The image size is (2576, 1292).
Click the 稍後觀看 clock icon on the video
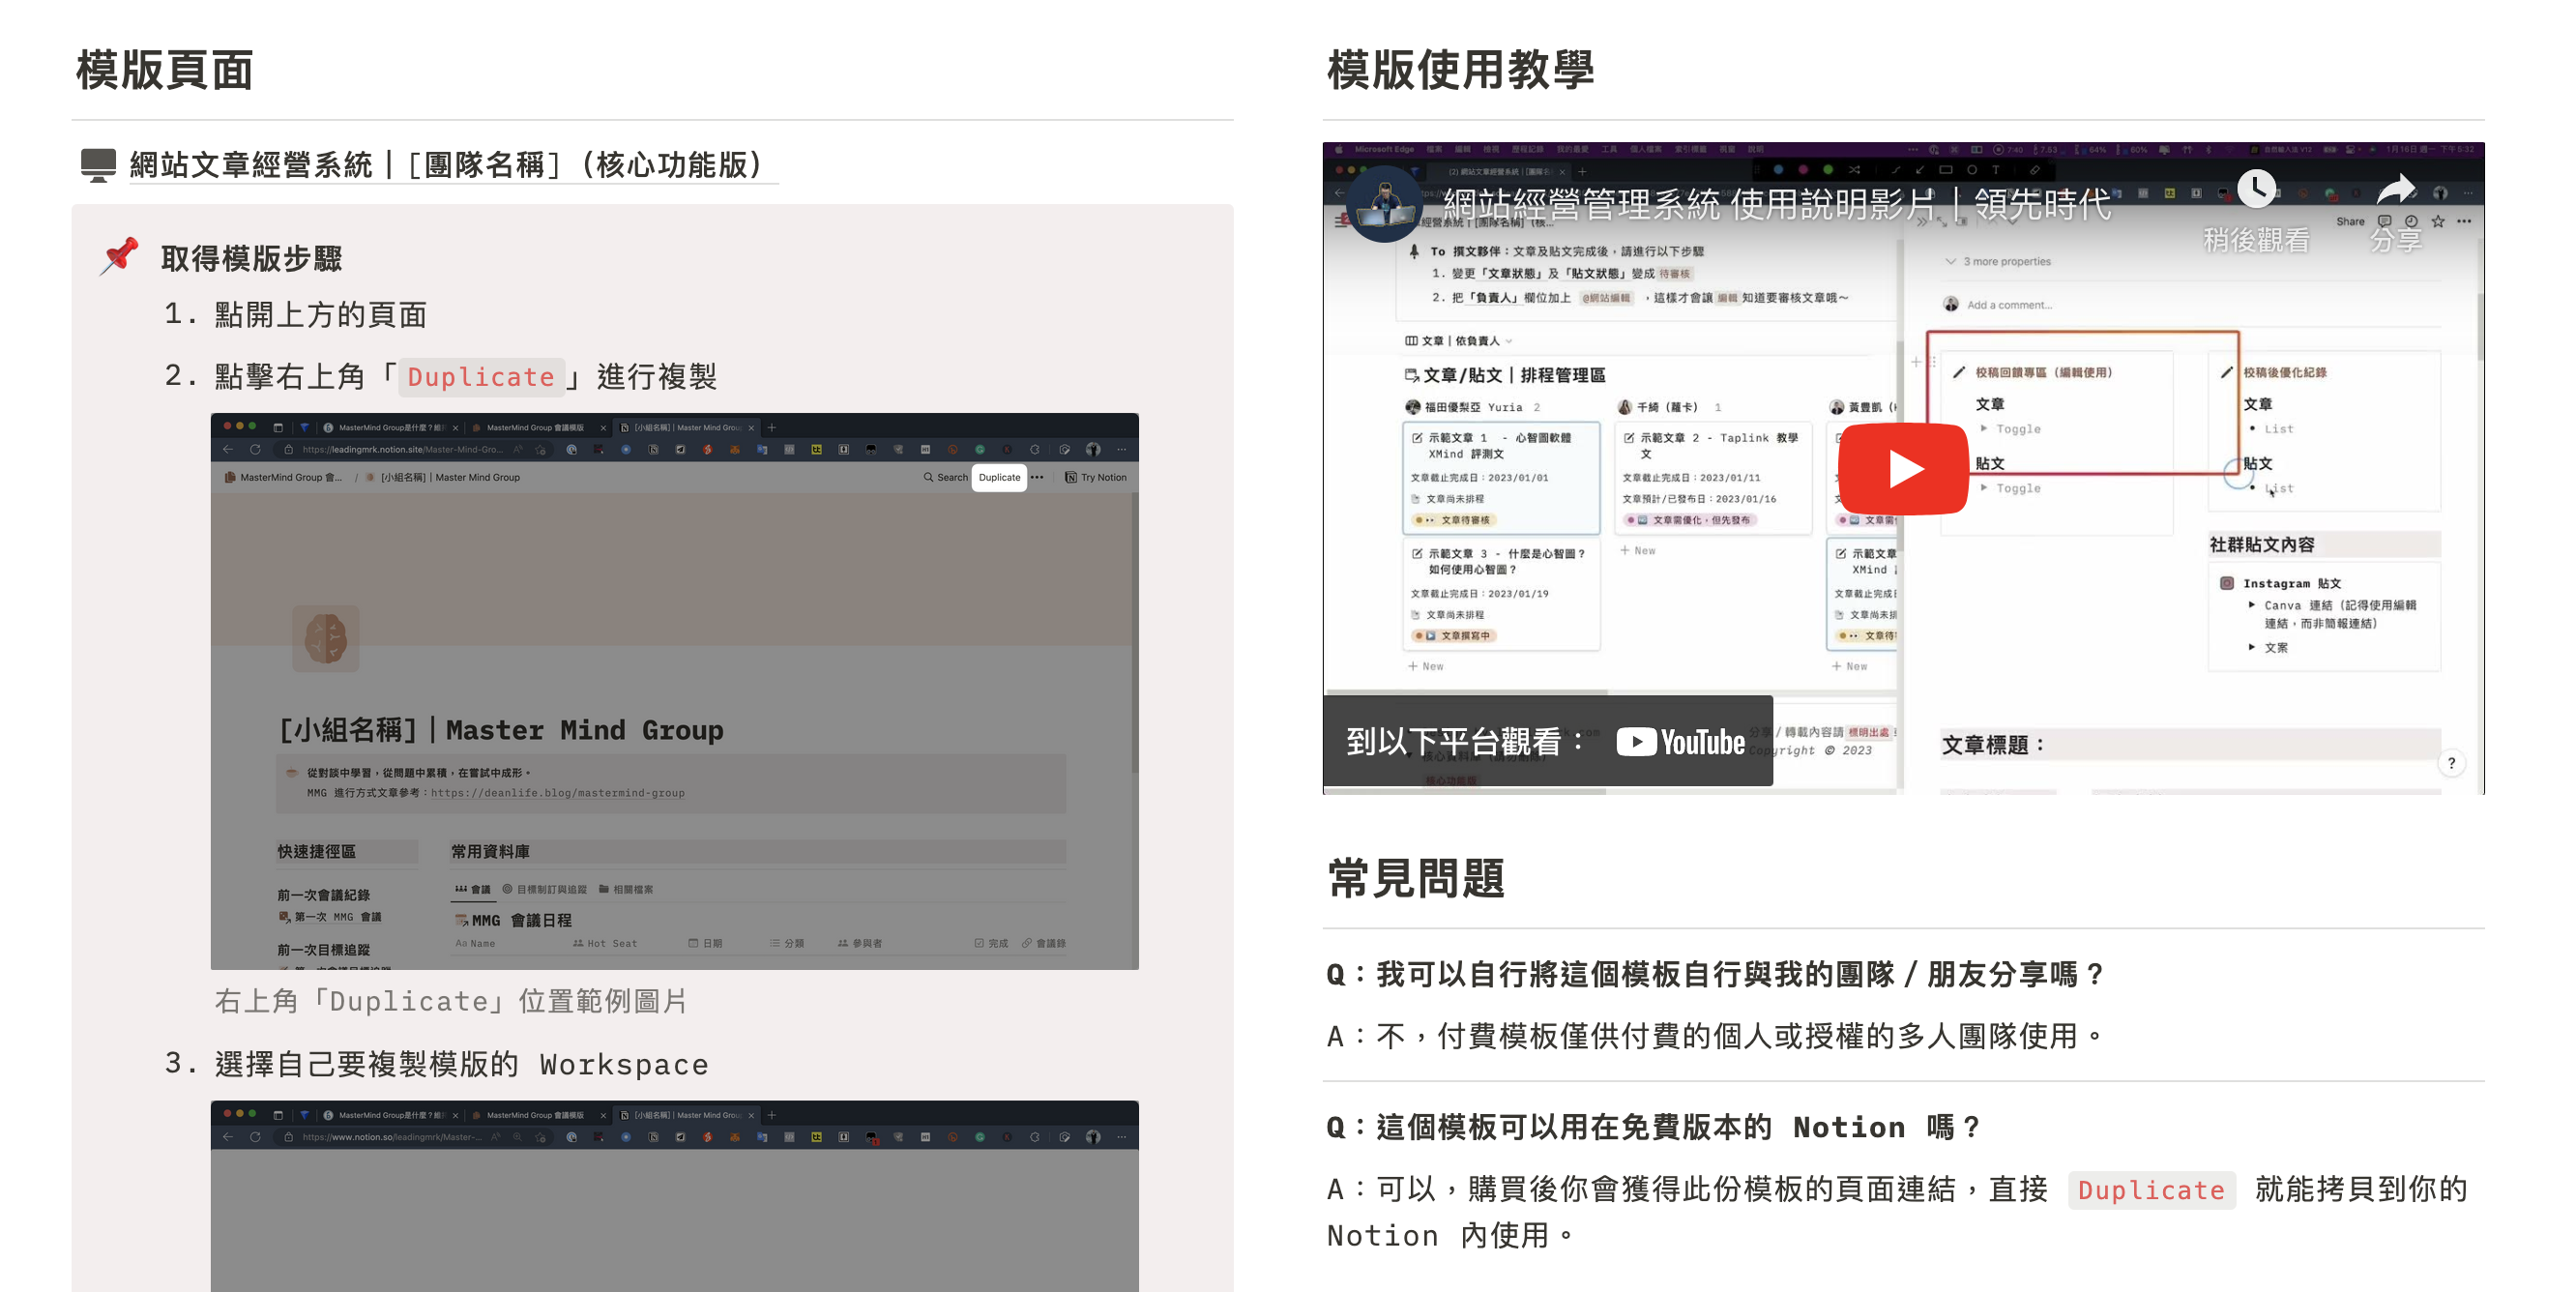[x=2256, y=189]
